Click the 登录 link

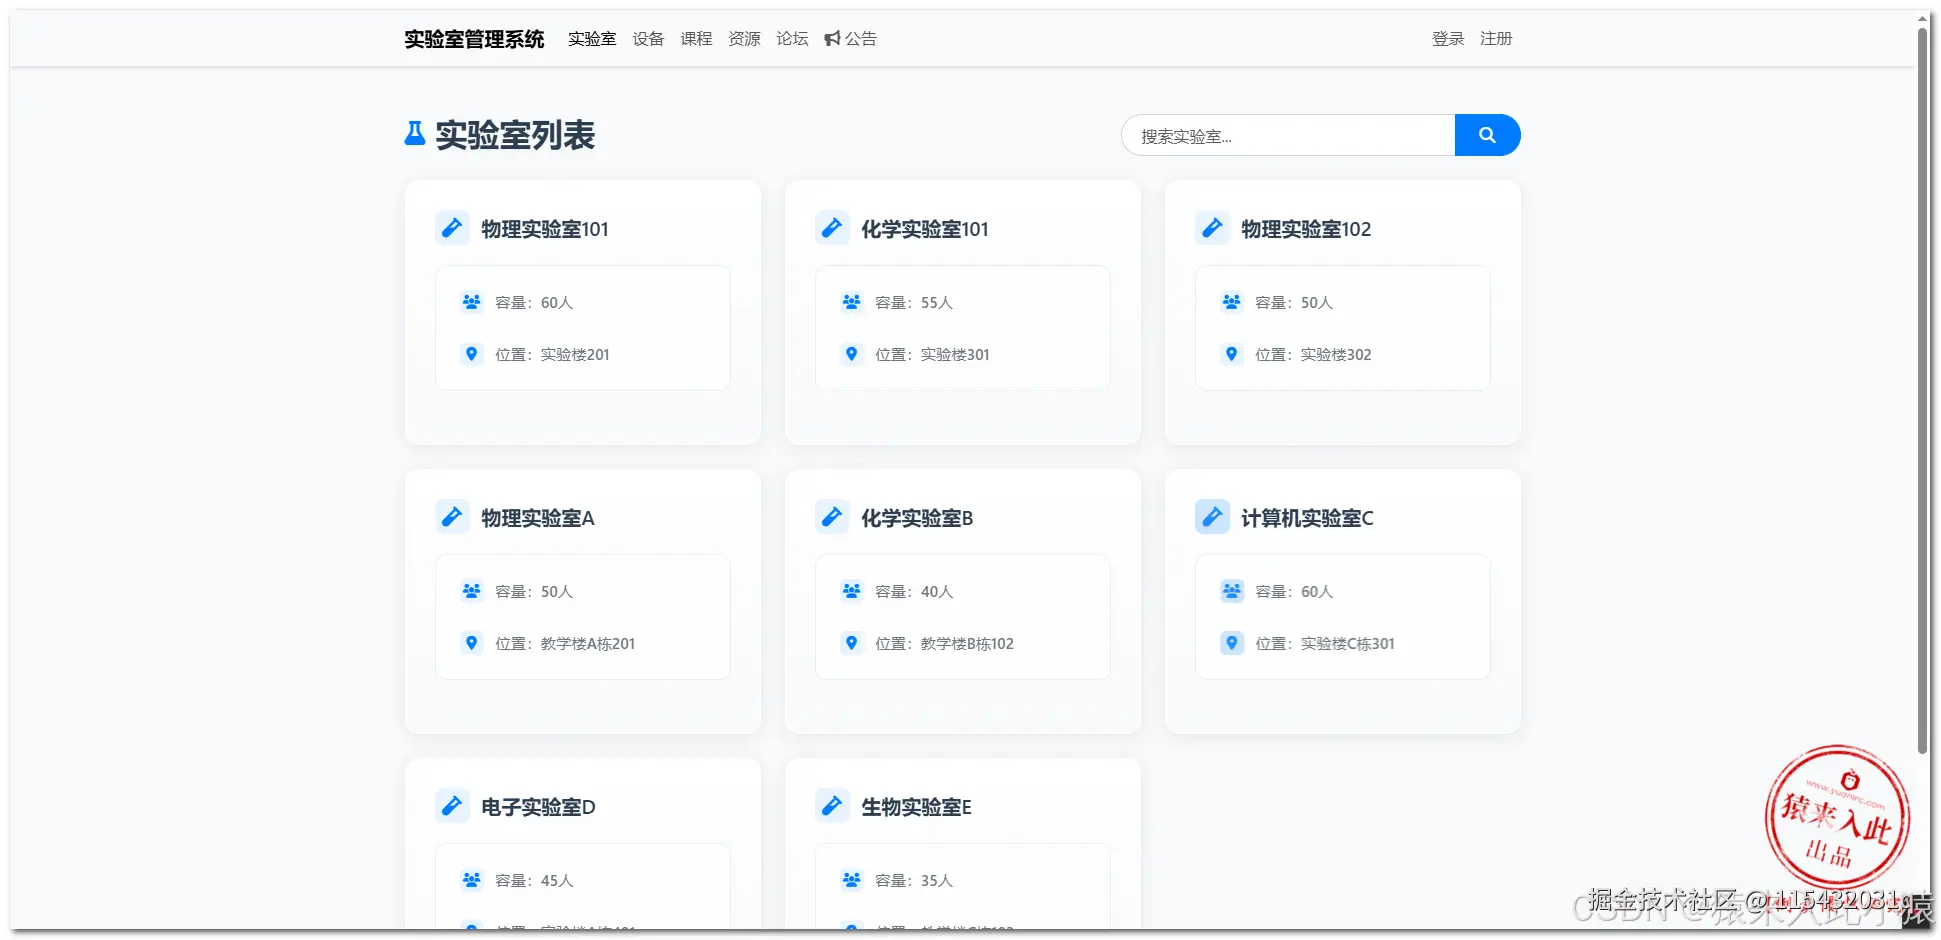[x=1447, y=38]
